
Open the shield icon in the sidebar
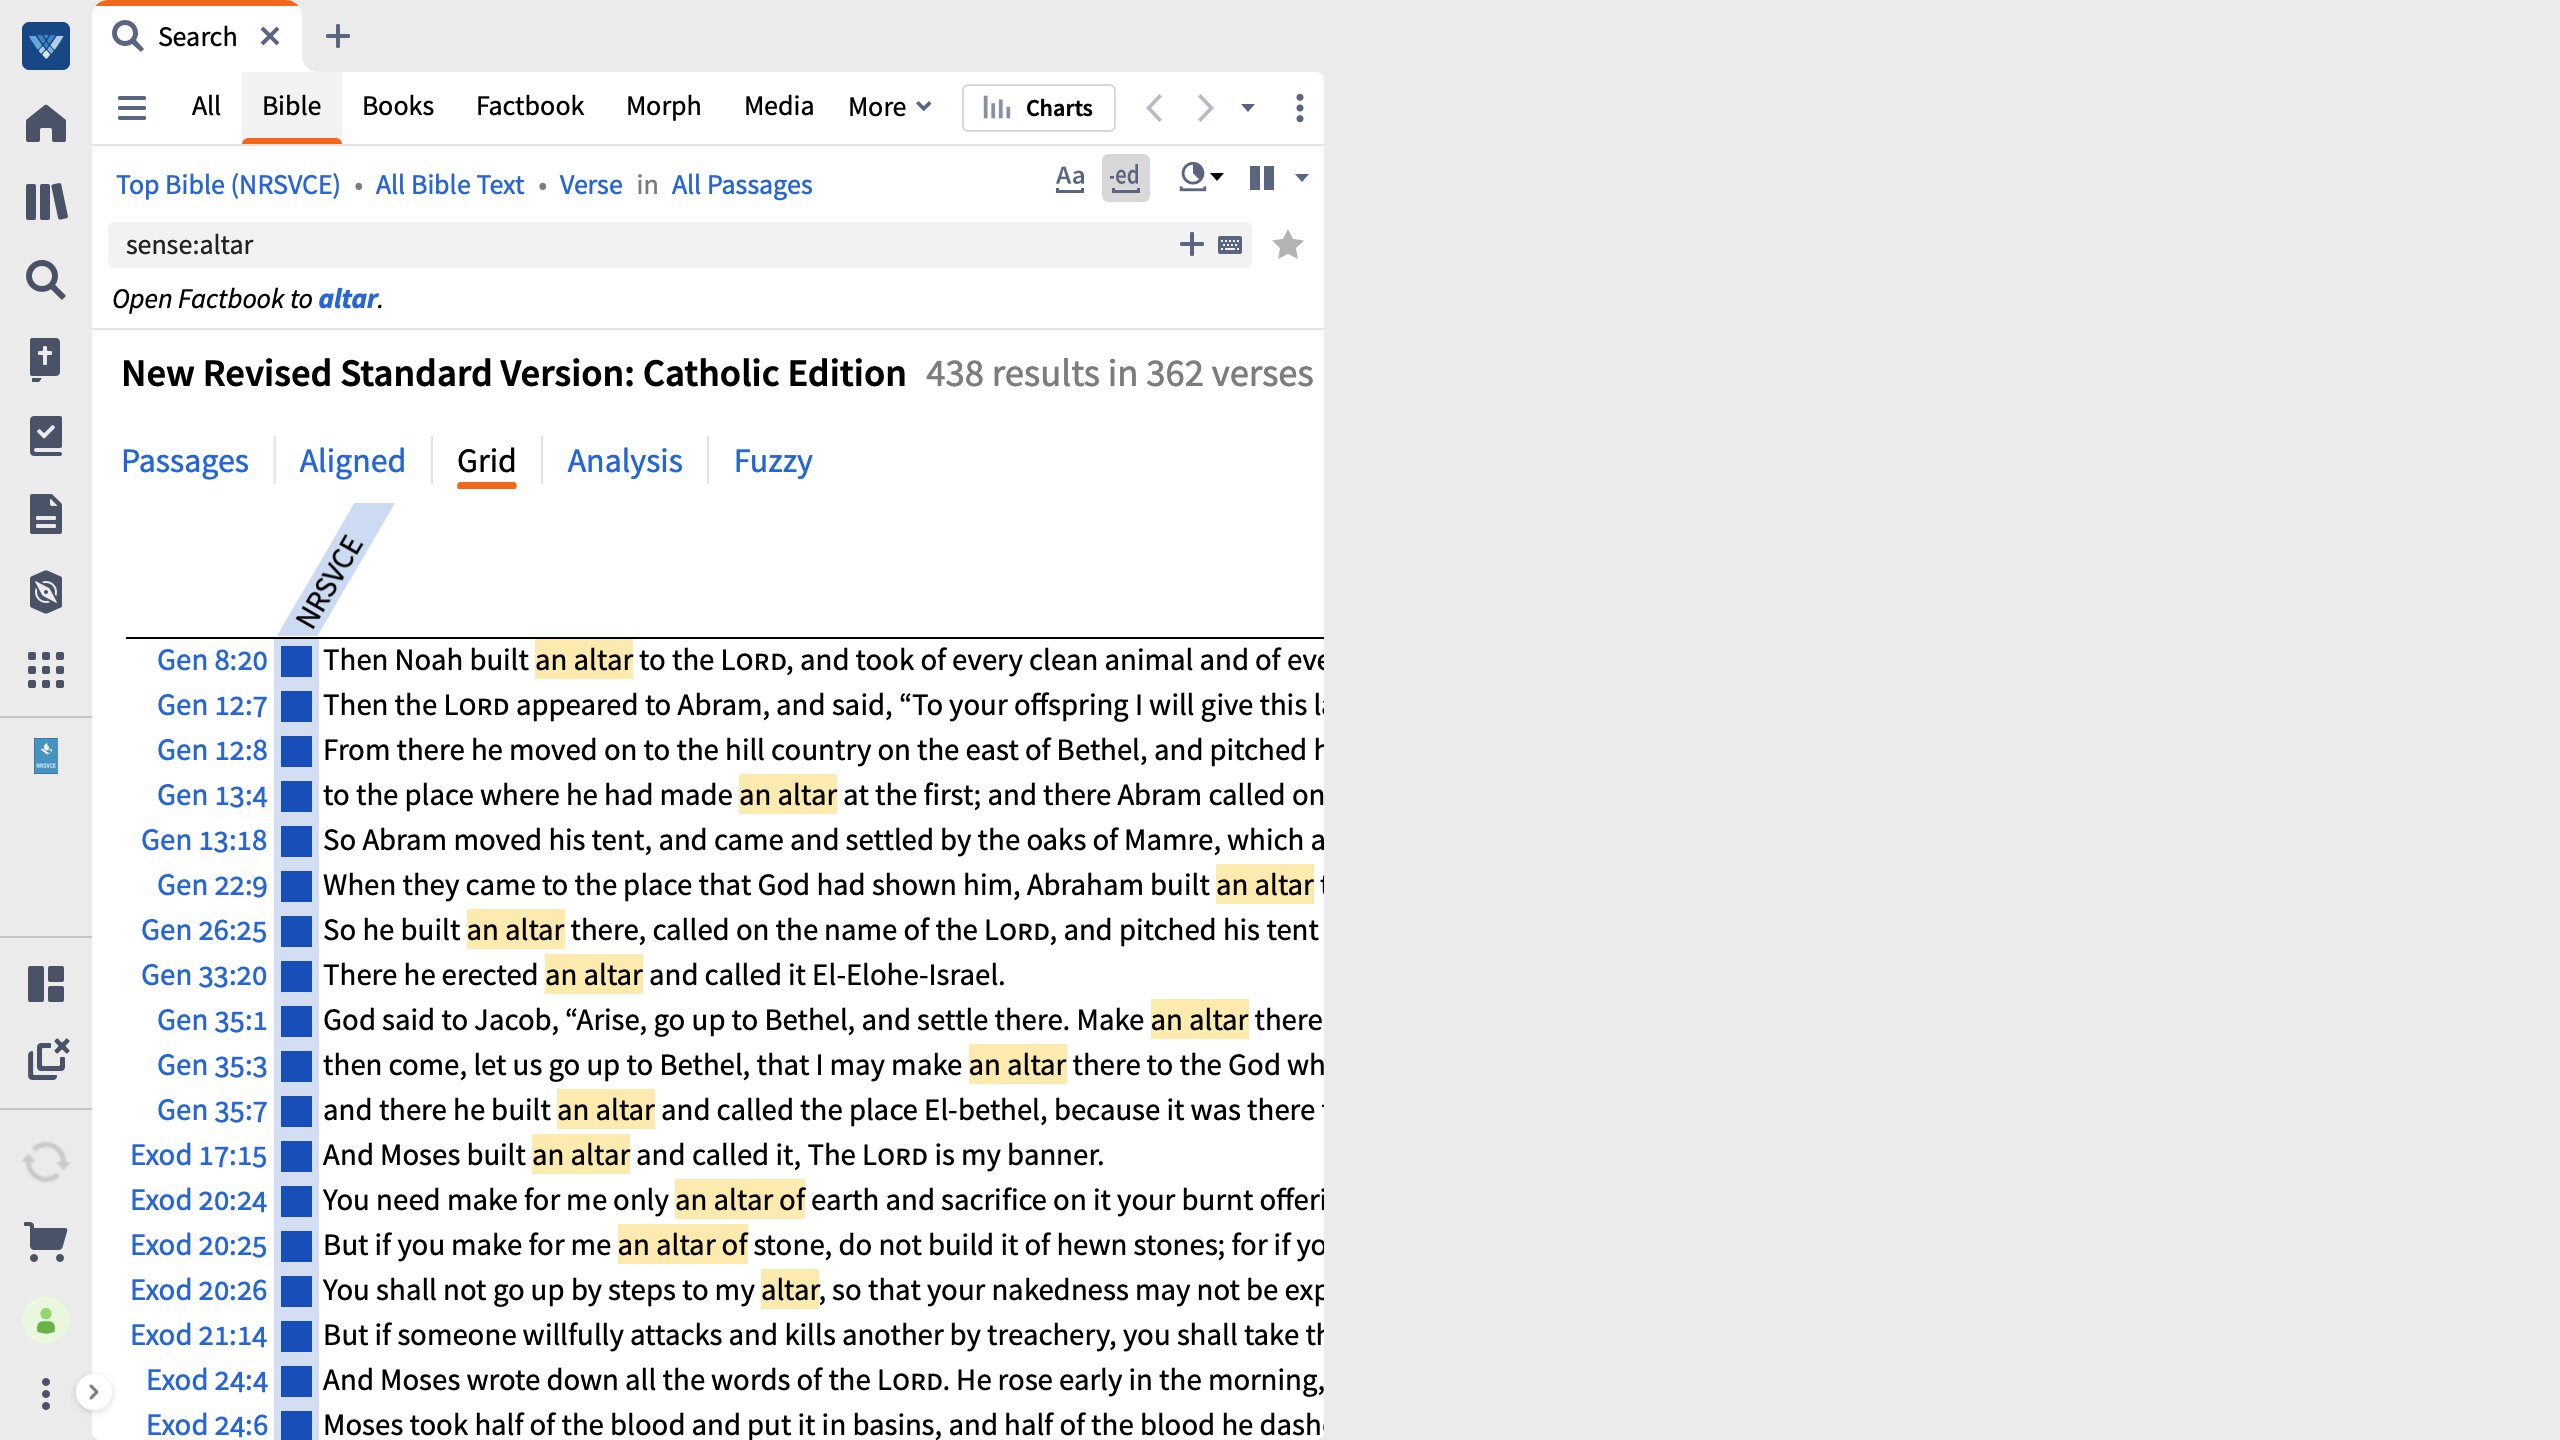[46, 592]
